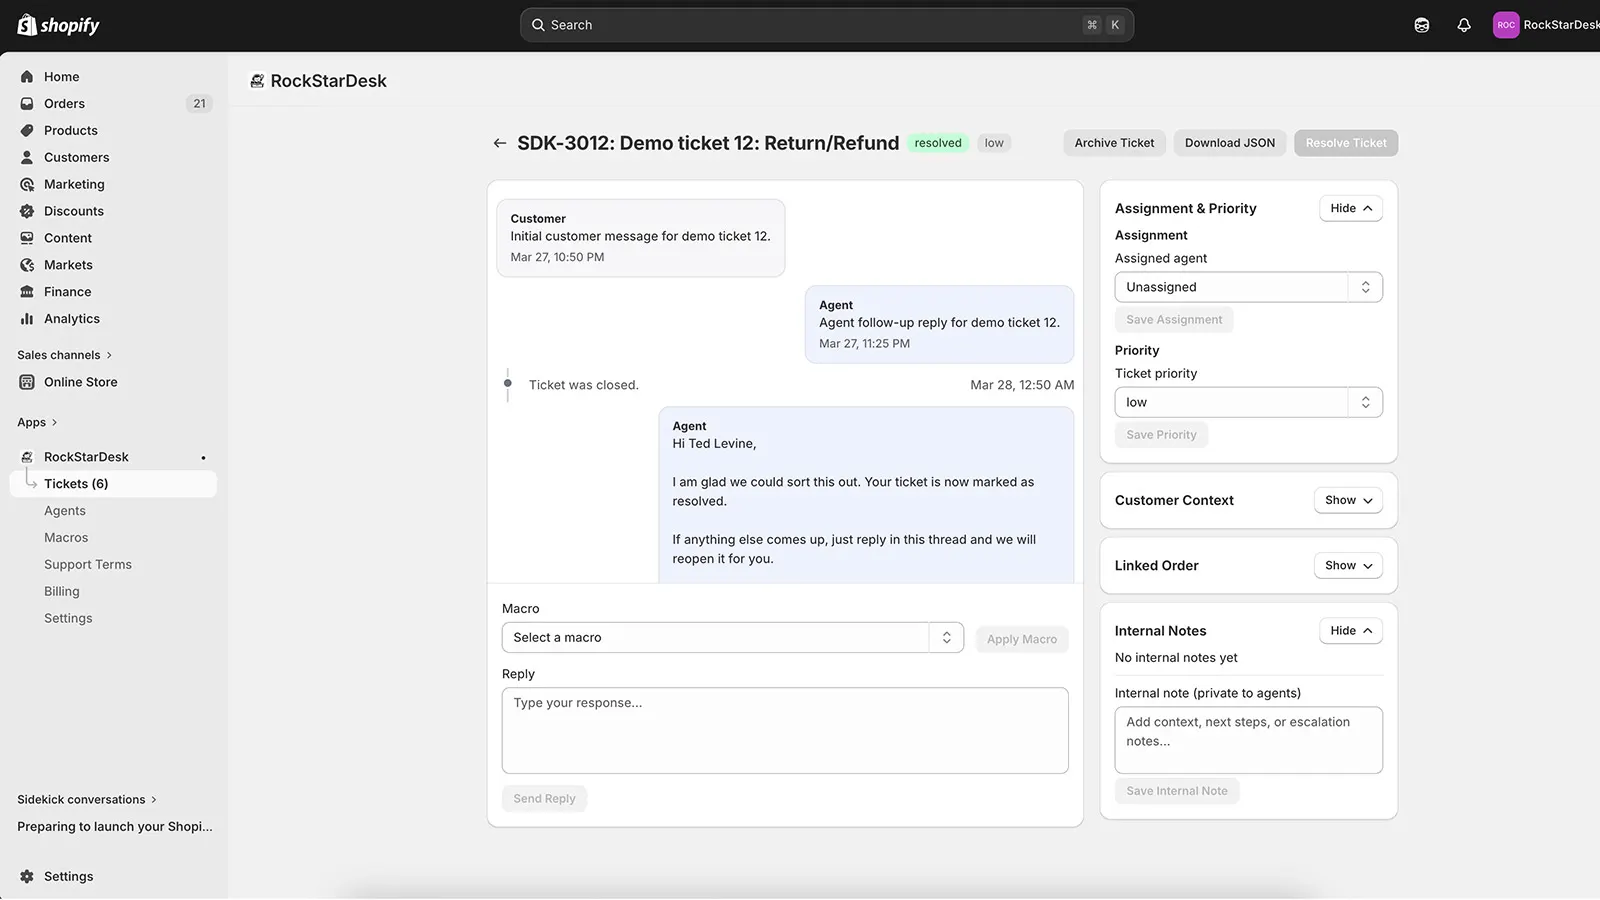Open the Home icon in sidebar
This screenshot has height=900, width=1600.
(x=27, y=77)
